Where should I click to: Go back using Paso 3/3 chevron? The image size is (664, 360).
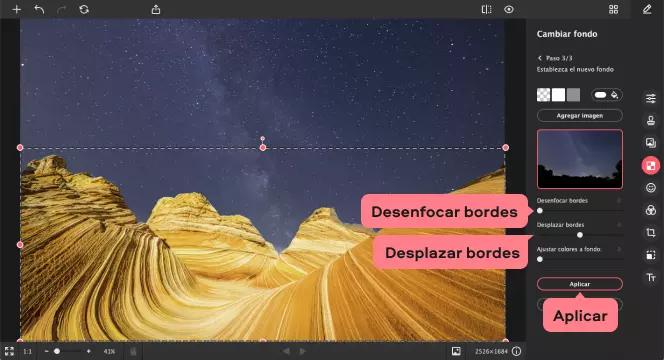click(540, 58)
